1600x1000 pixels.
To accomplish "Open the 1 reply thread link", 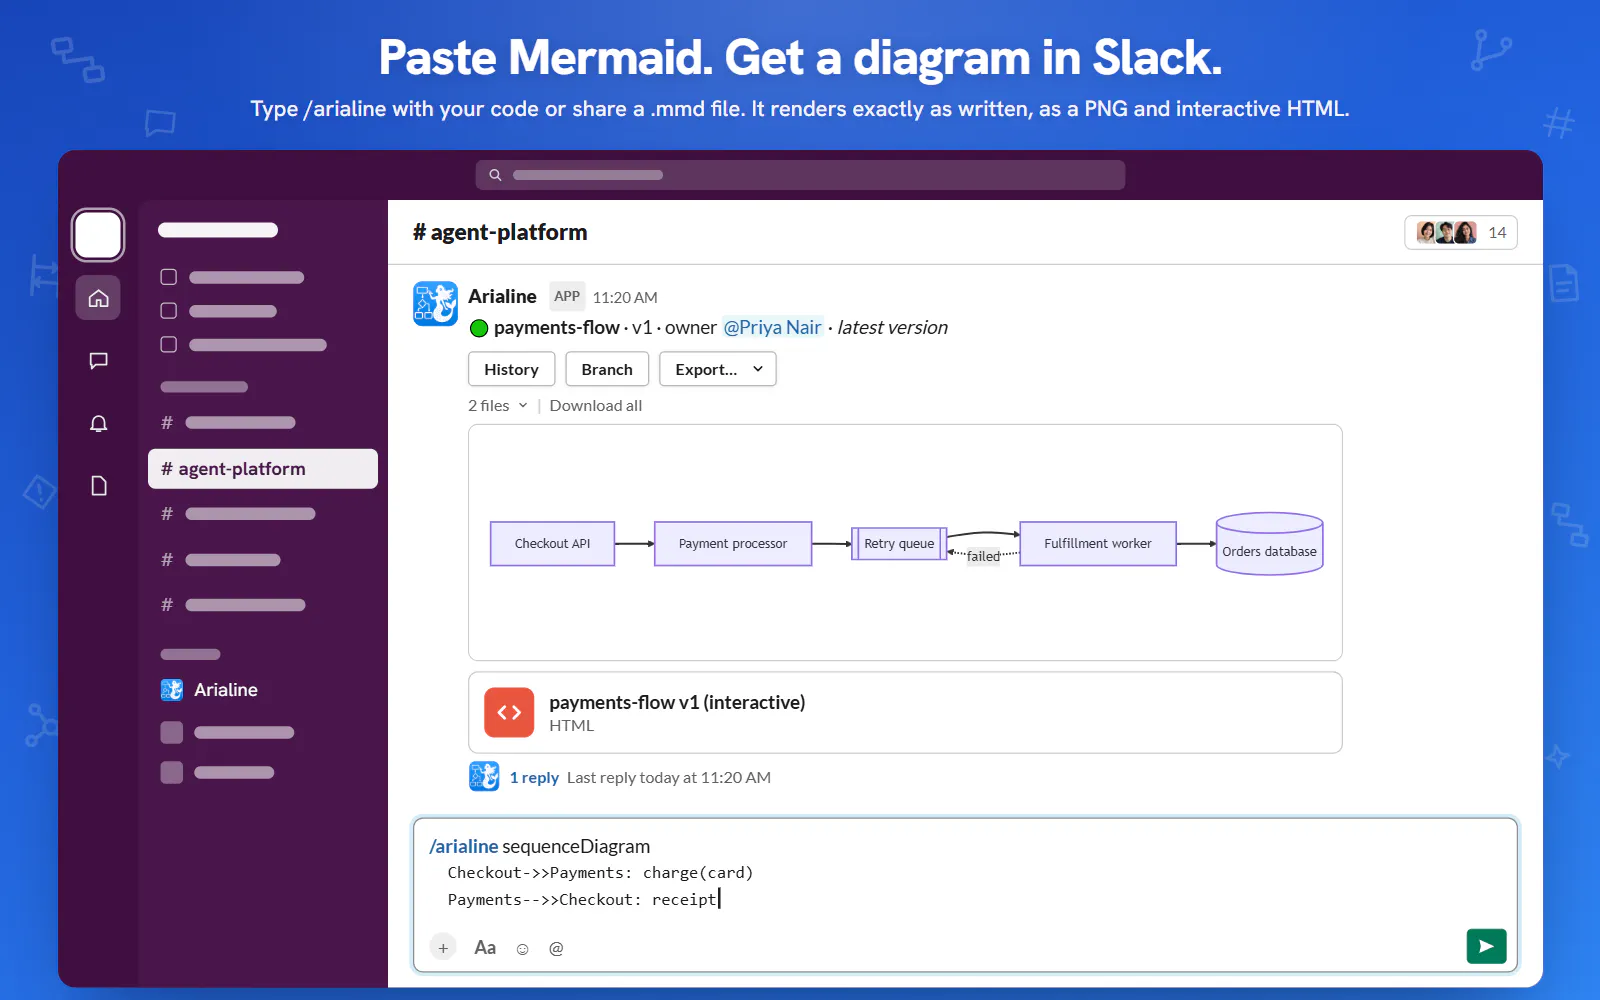I will point(534,777).
